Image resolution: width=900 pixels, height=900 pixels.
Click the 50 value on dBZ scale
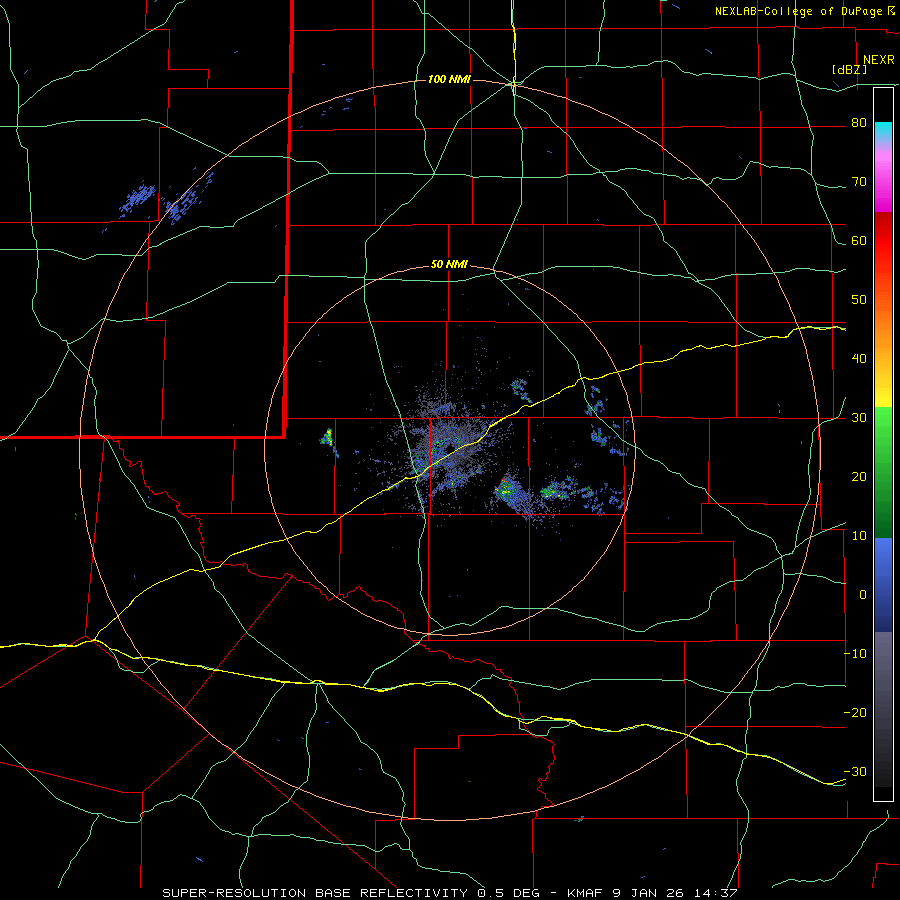(859, 300)
